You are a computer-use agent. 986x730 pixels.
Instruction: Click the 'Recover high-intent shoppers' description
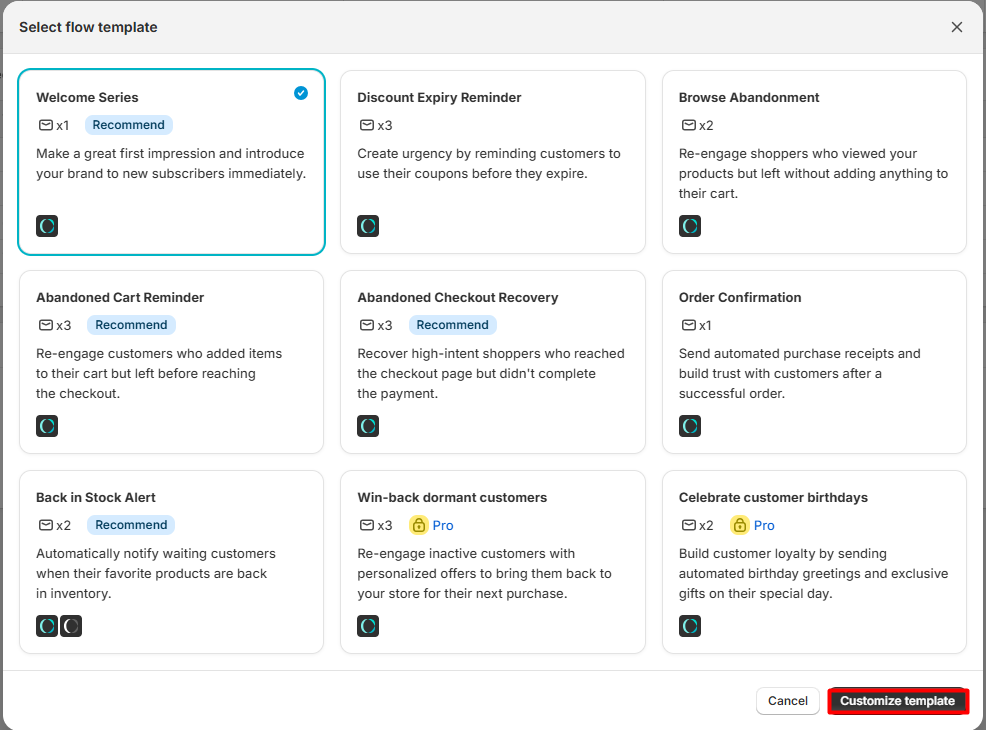[491, 373]
